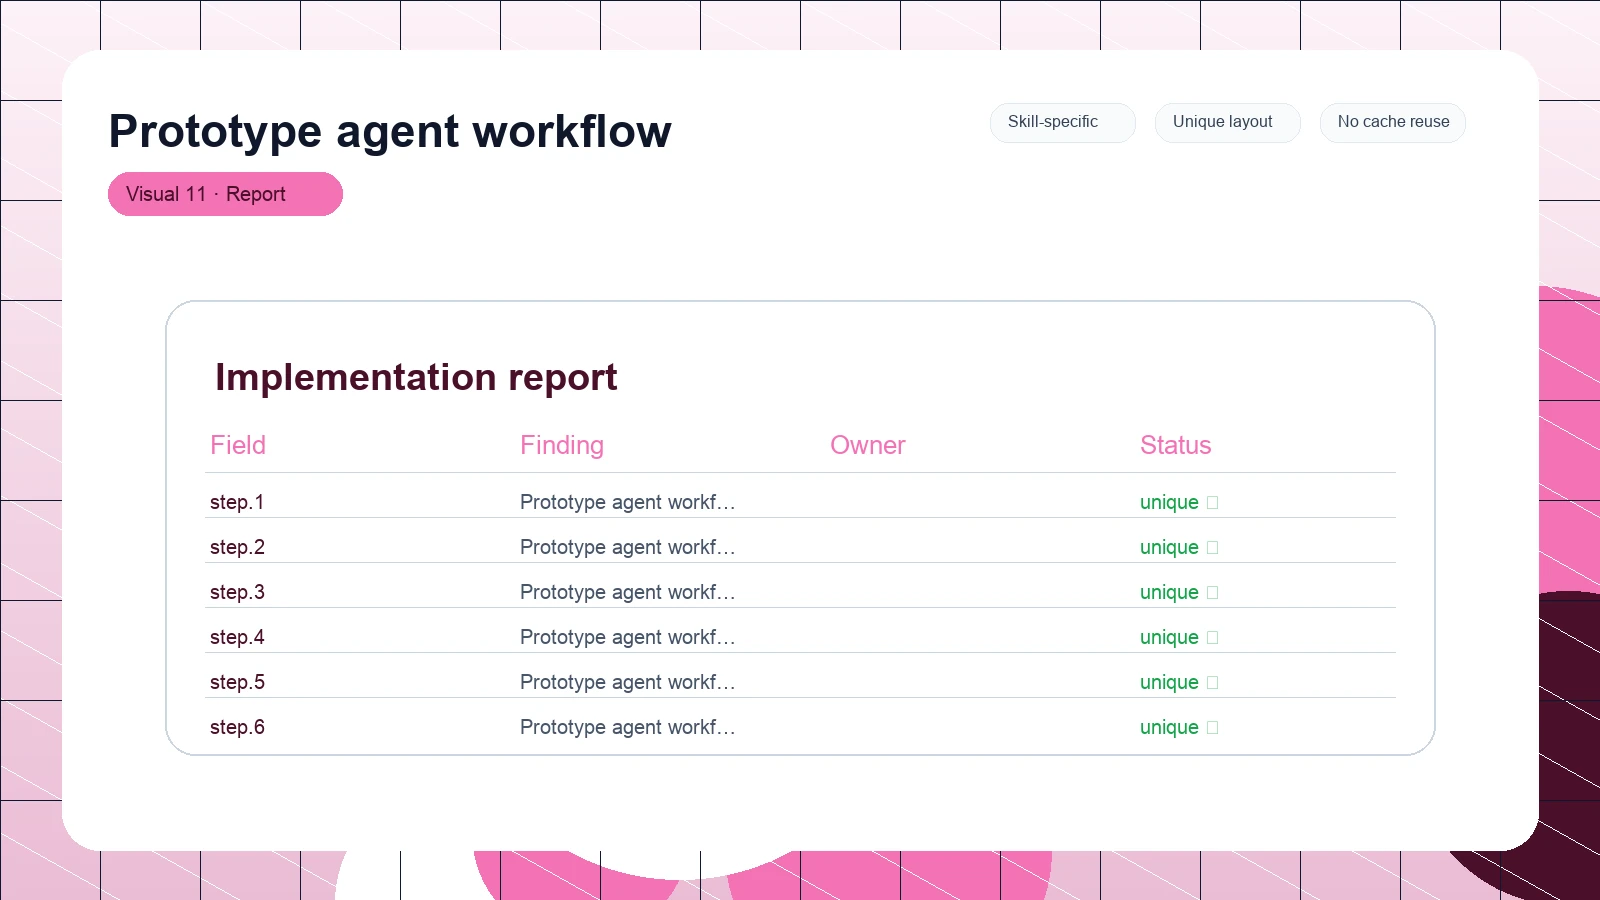Viewport: 1600px width, 900px height.
Task: Select the step.3 field cell
Action: [237, 592]
